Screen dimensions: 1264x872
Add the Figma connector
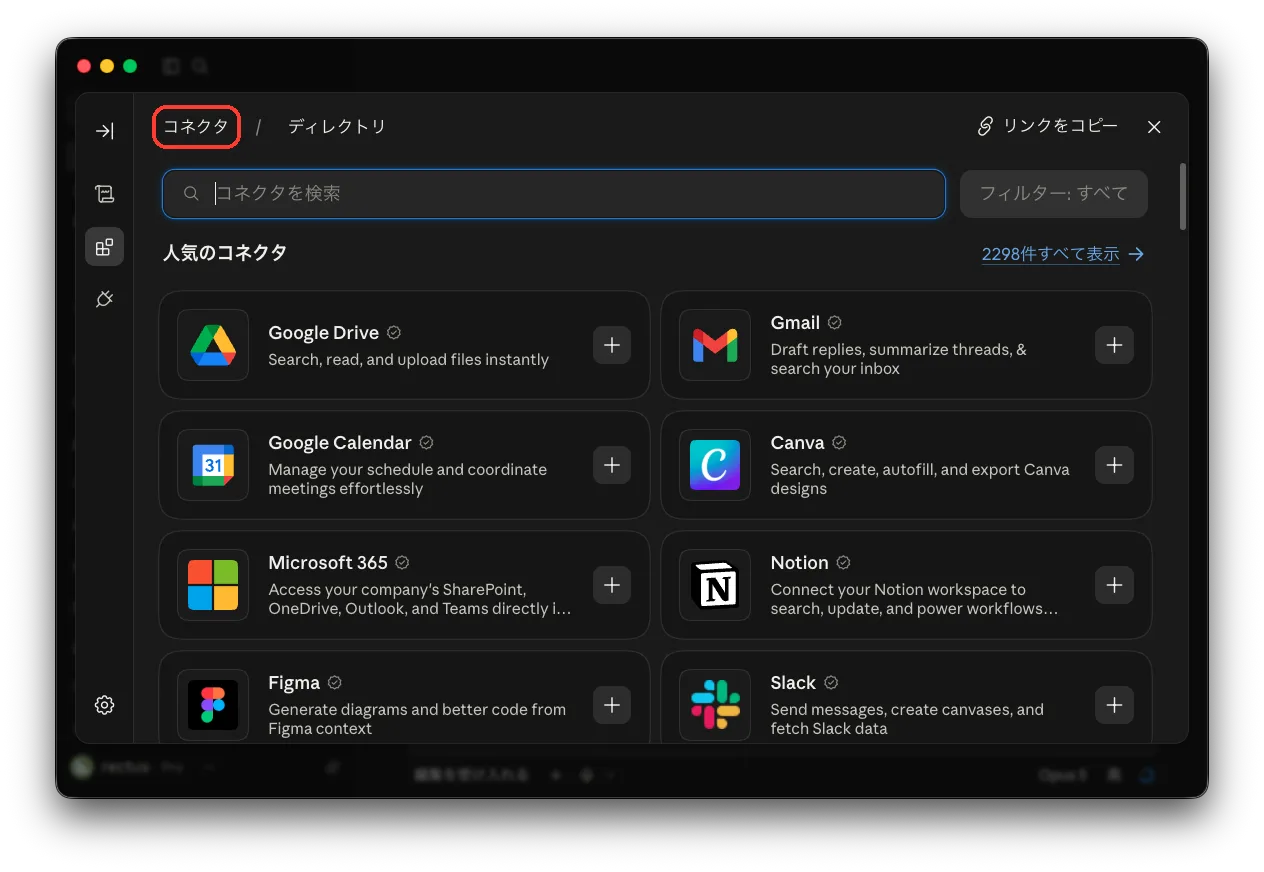[x=612, y=705]
